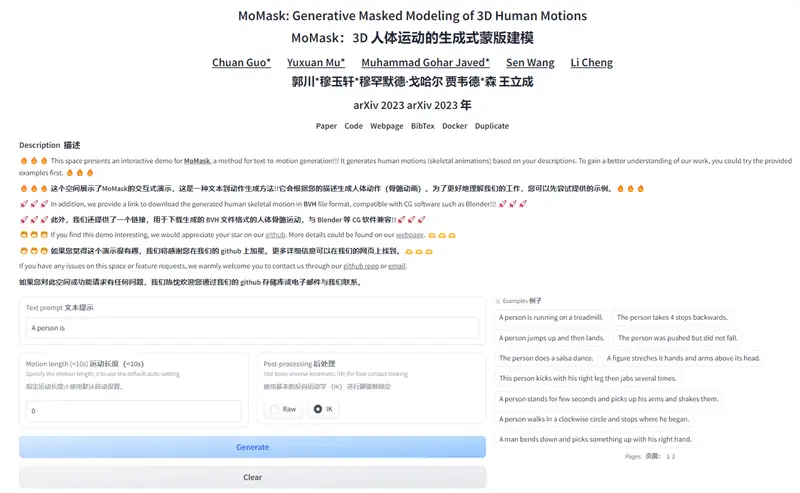Open the Docker link
Image resolution: width=800 pixels, height=493 pixels.
454,126
